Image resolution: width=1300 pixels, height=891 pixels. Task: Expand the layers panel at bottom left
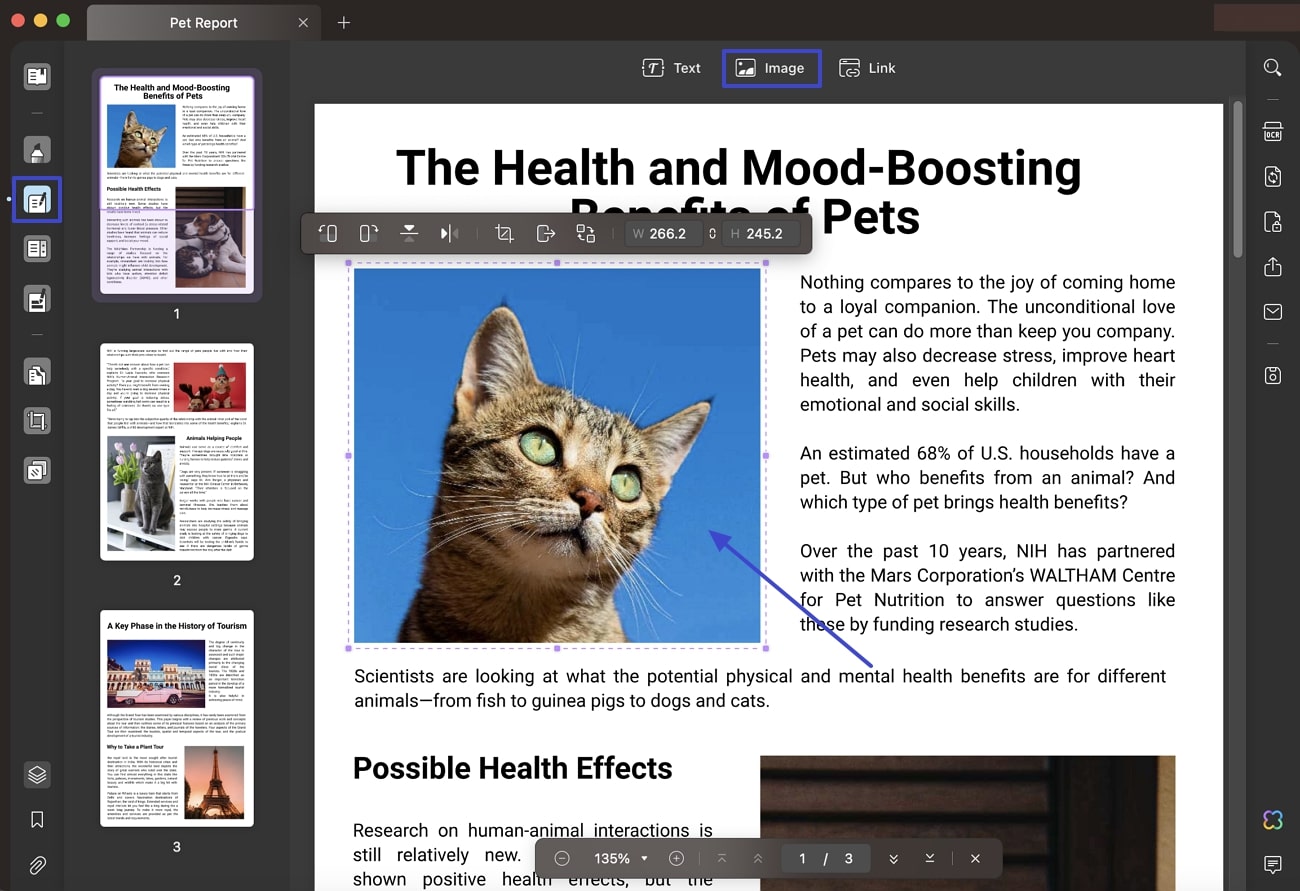click(37, 774)
